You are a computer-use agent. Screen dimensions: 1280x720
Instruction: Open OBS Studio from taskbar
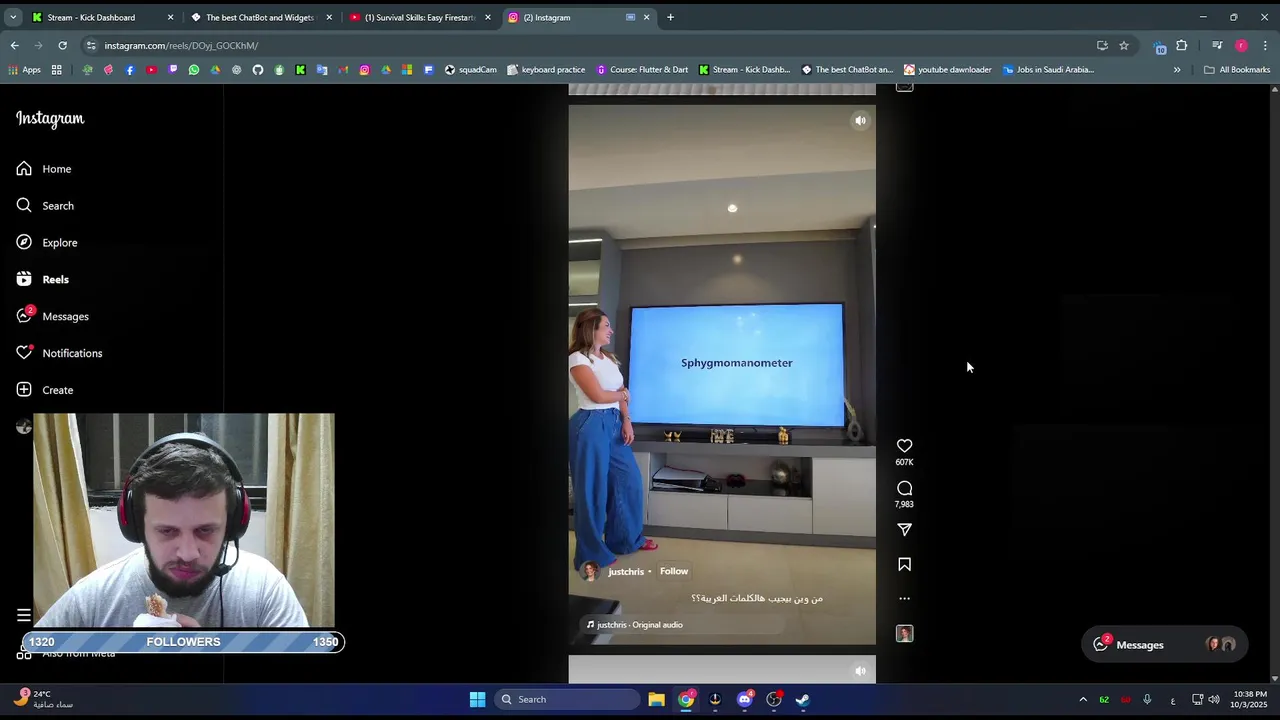(774, 699)
